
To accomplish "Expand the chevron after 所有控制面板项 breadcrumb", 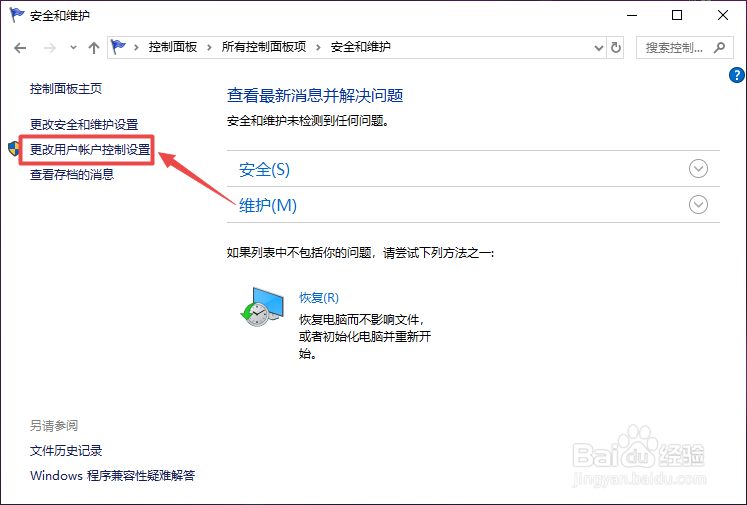I will click(x=318, y=47).
